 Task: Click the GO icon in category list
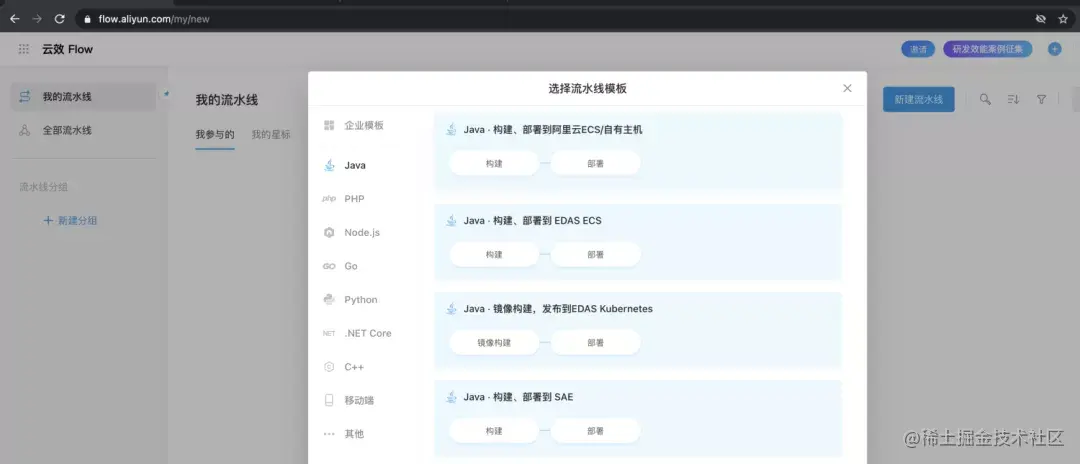pos(329,266)
